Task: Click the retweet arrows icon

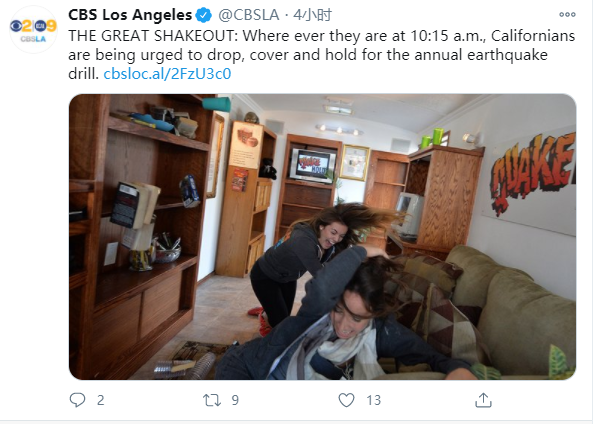Action: pos(212,400)
